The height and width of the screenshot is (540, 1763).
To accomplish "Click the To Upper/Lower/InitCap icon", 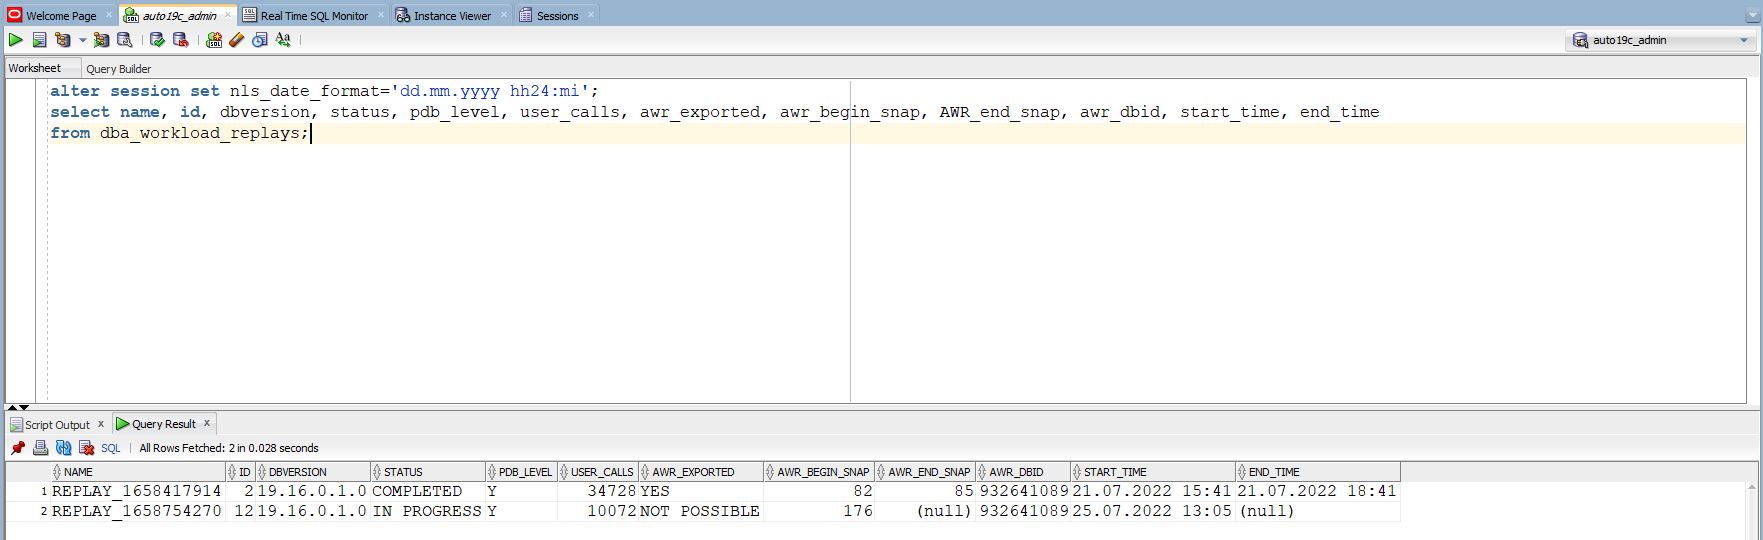I will (x=283, y=40).
